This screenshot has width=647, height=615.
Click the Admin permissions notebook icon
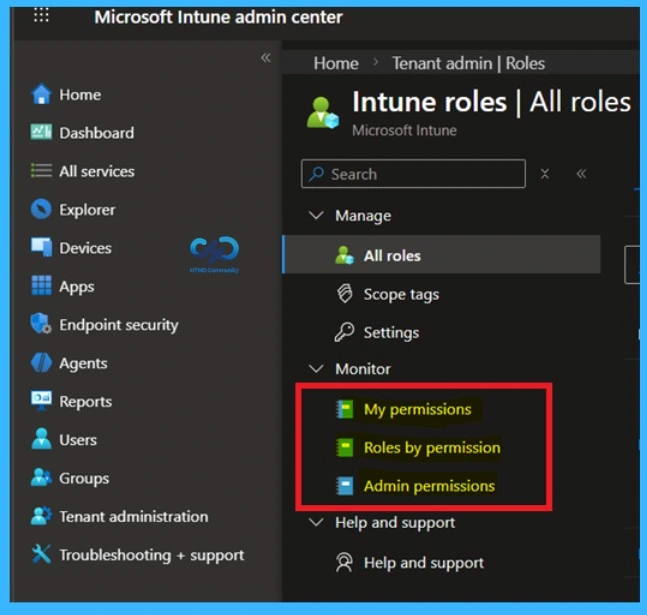(x=344, y=486)
